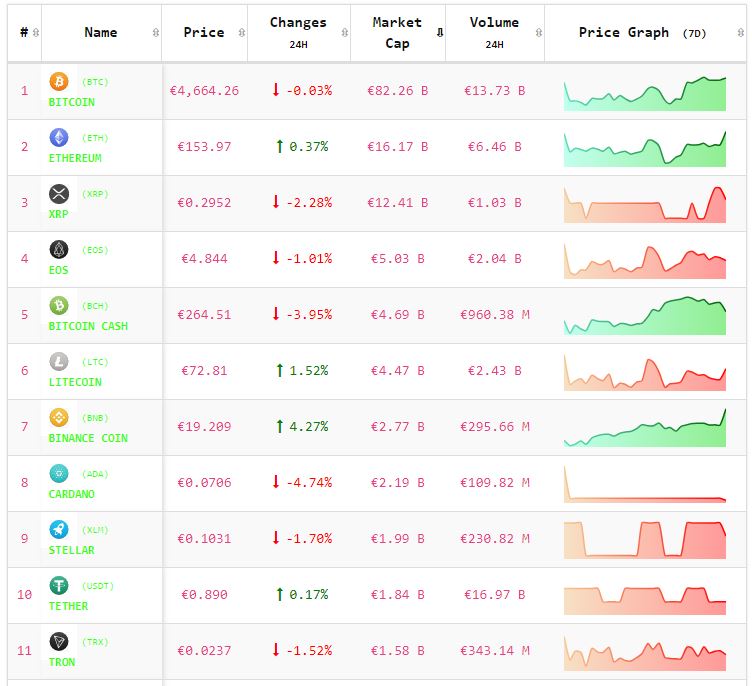Open the BINANCE COIN name link

pyautogui.click(x=88, y=438)
